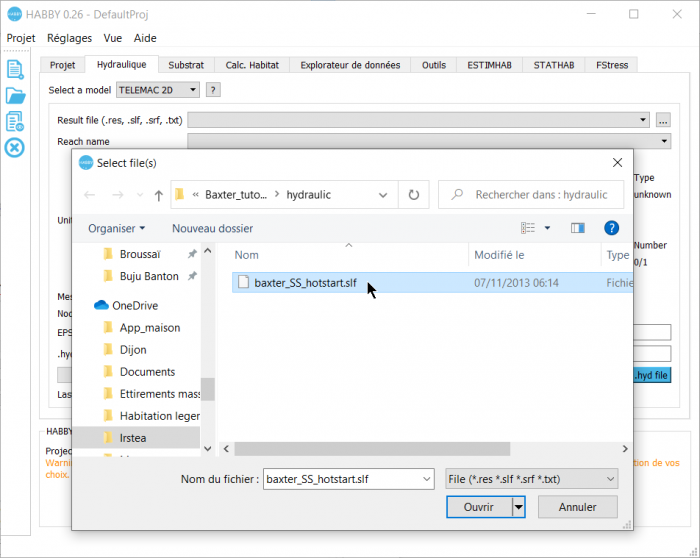
Task: Select the Ettirements folder in navigation pane
Action: click(x=159, y=394)
